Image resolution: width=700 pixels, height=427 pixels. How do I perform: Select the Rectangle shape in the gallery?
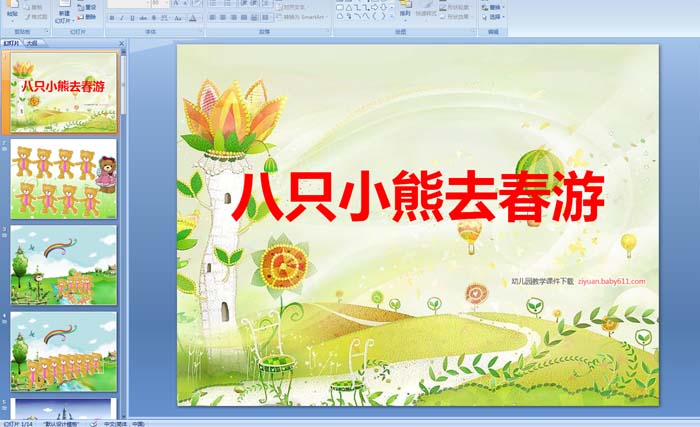click(340, 8)
